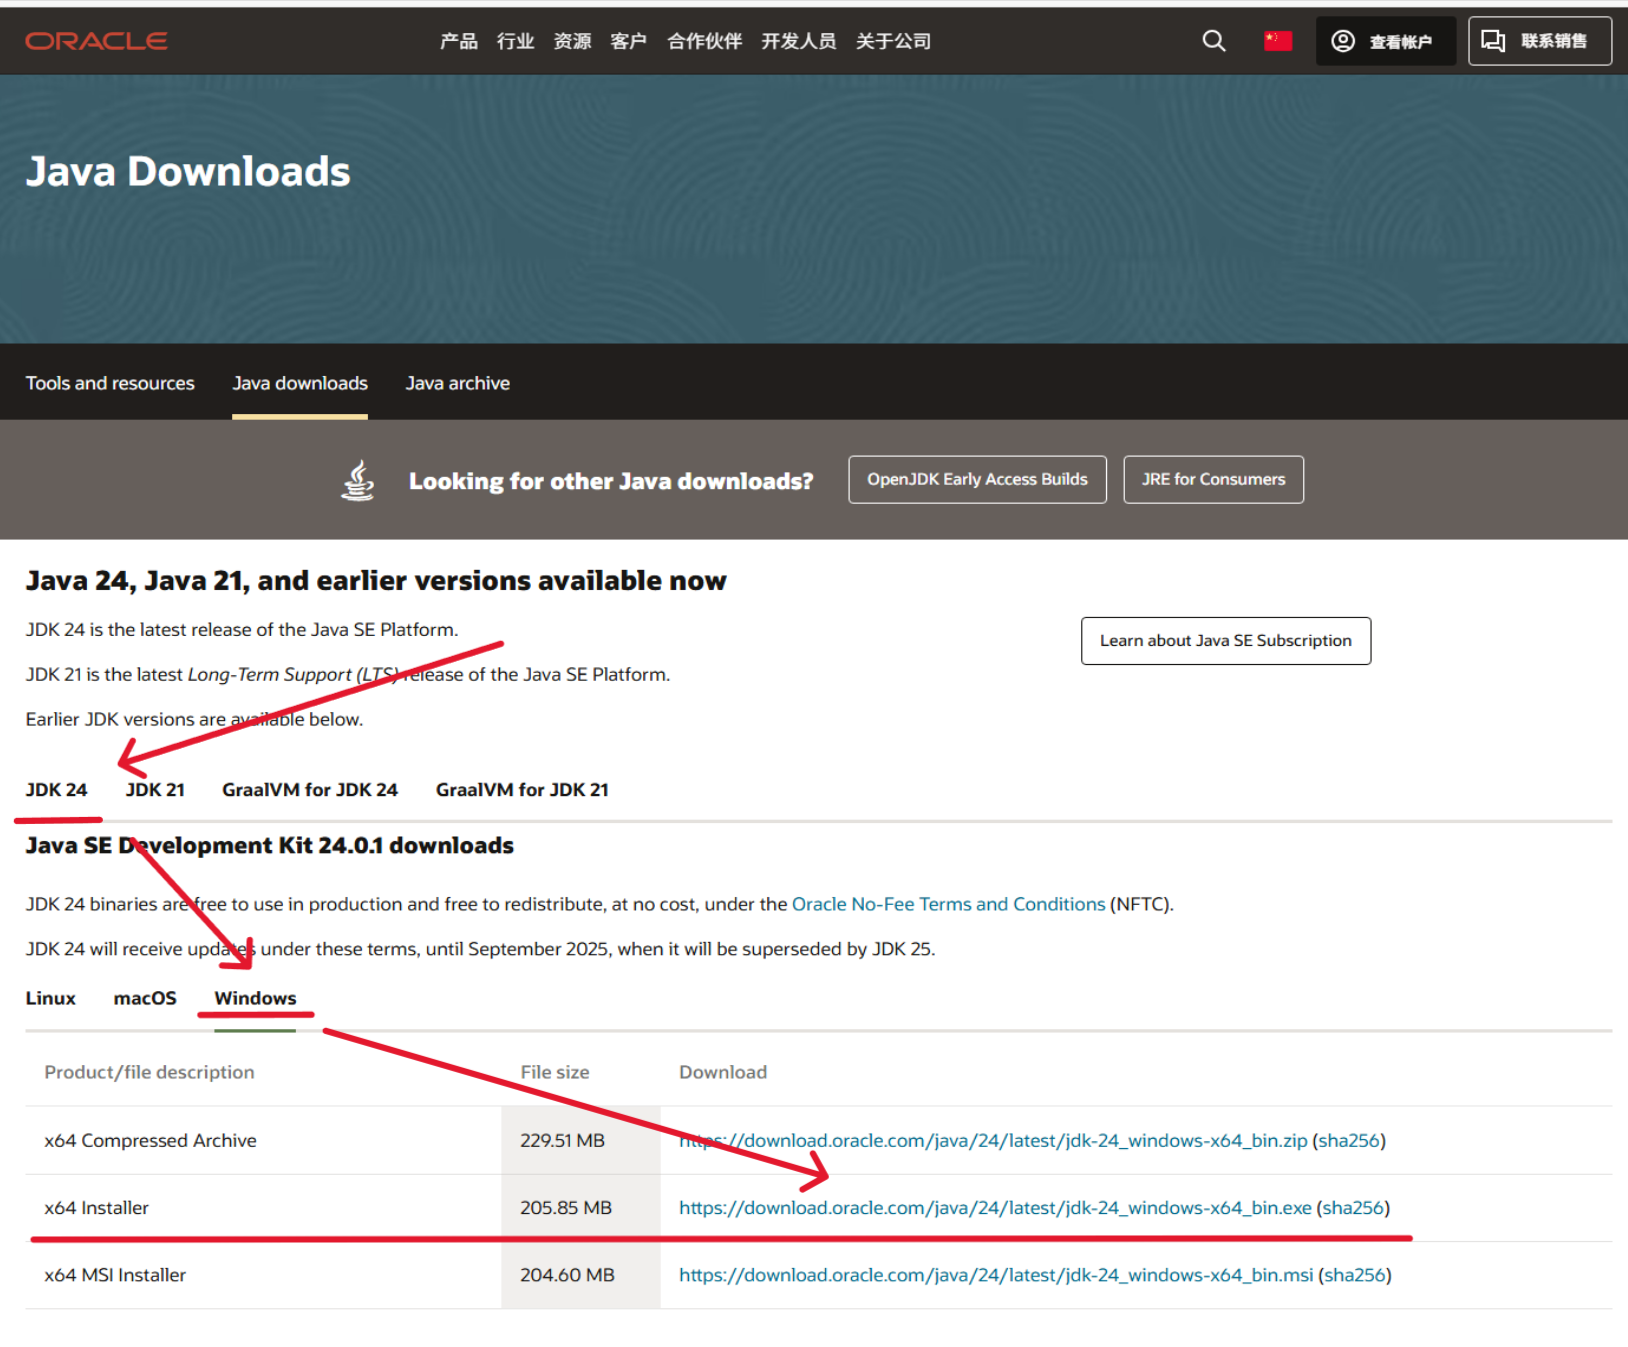Select the GraalVM for JDK 24 tab
Viewport: 1628px width, 1347px height.
310,789
